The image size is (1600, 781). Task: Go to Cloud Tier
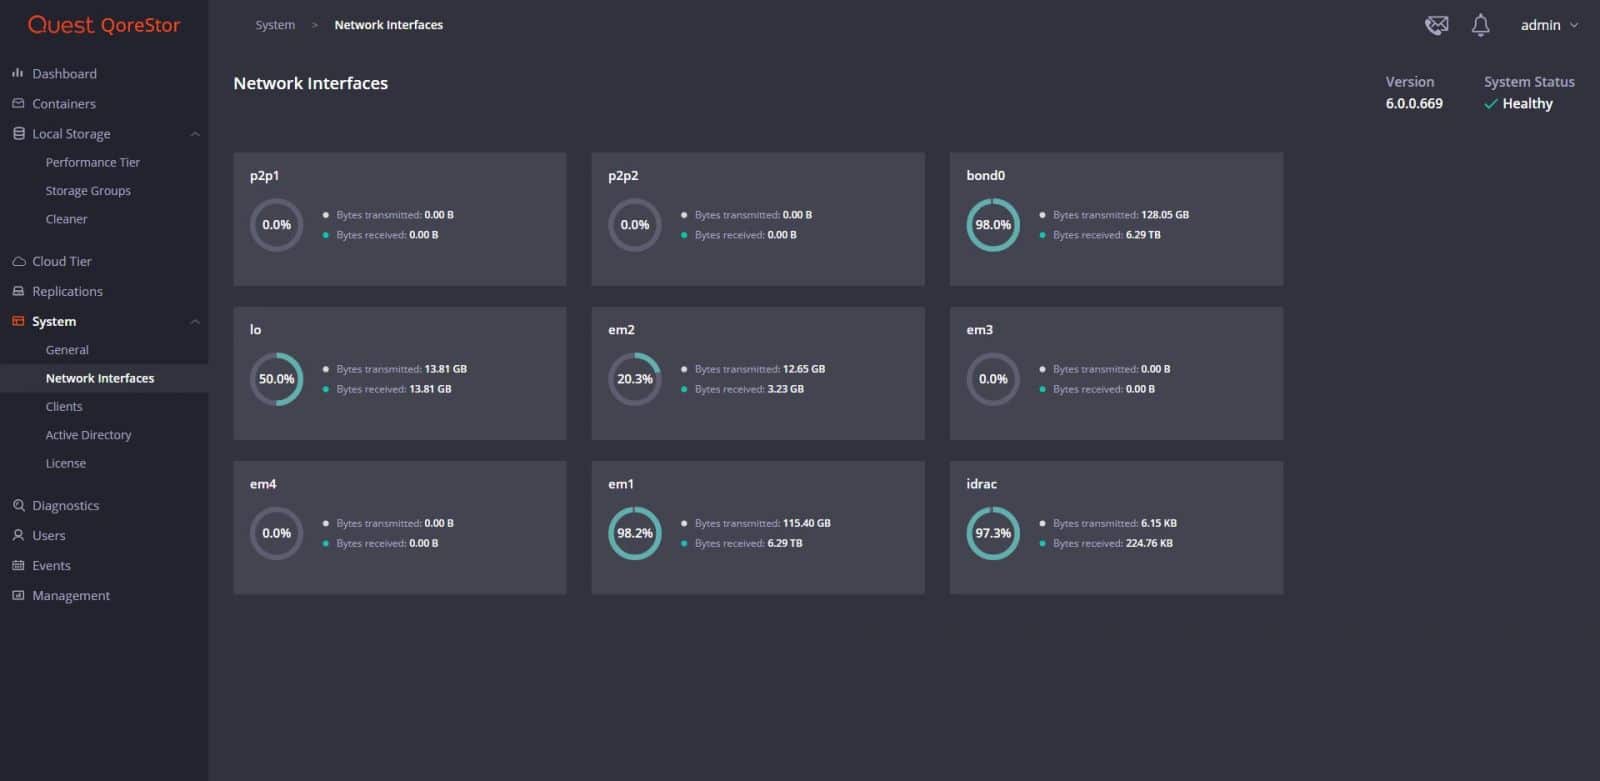tap(62, 261)
